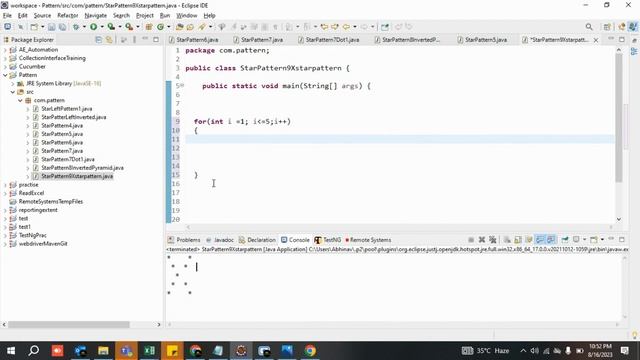
Task: Close the StarPattern9Xstarpattern editor tab
Action: click(x=596, y=40)
